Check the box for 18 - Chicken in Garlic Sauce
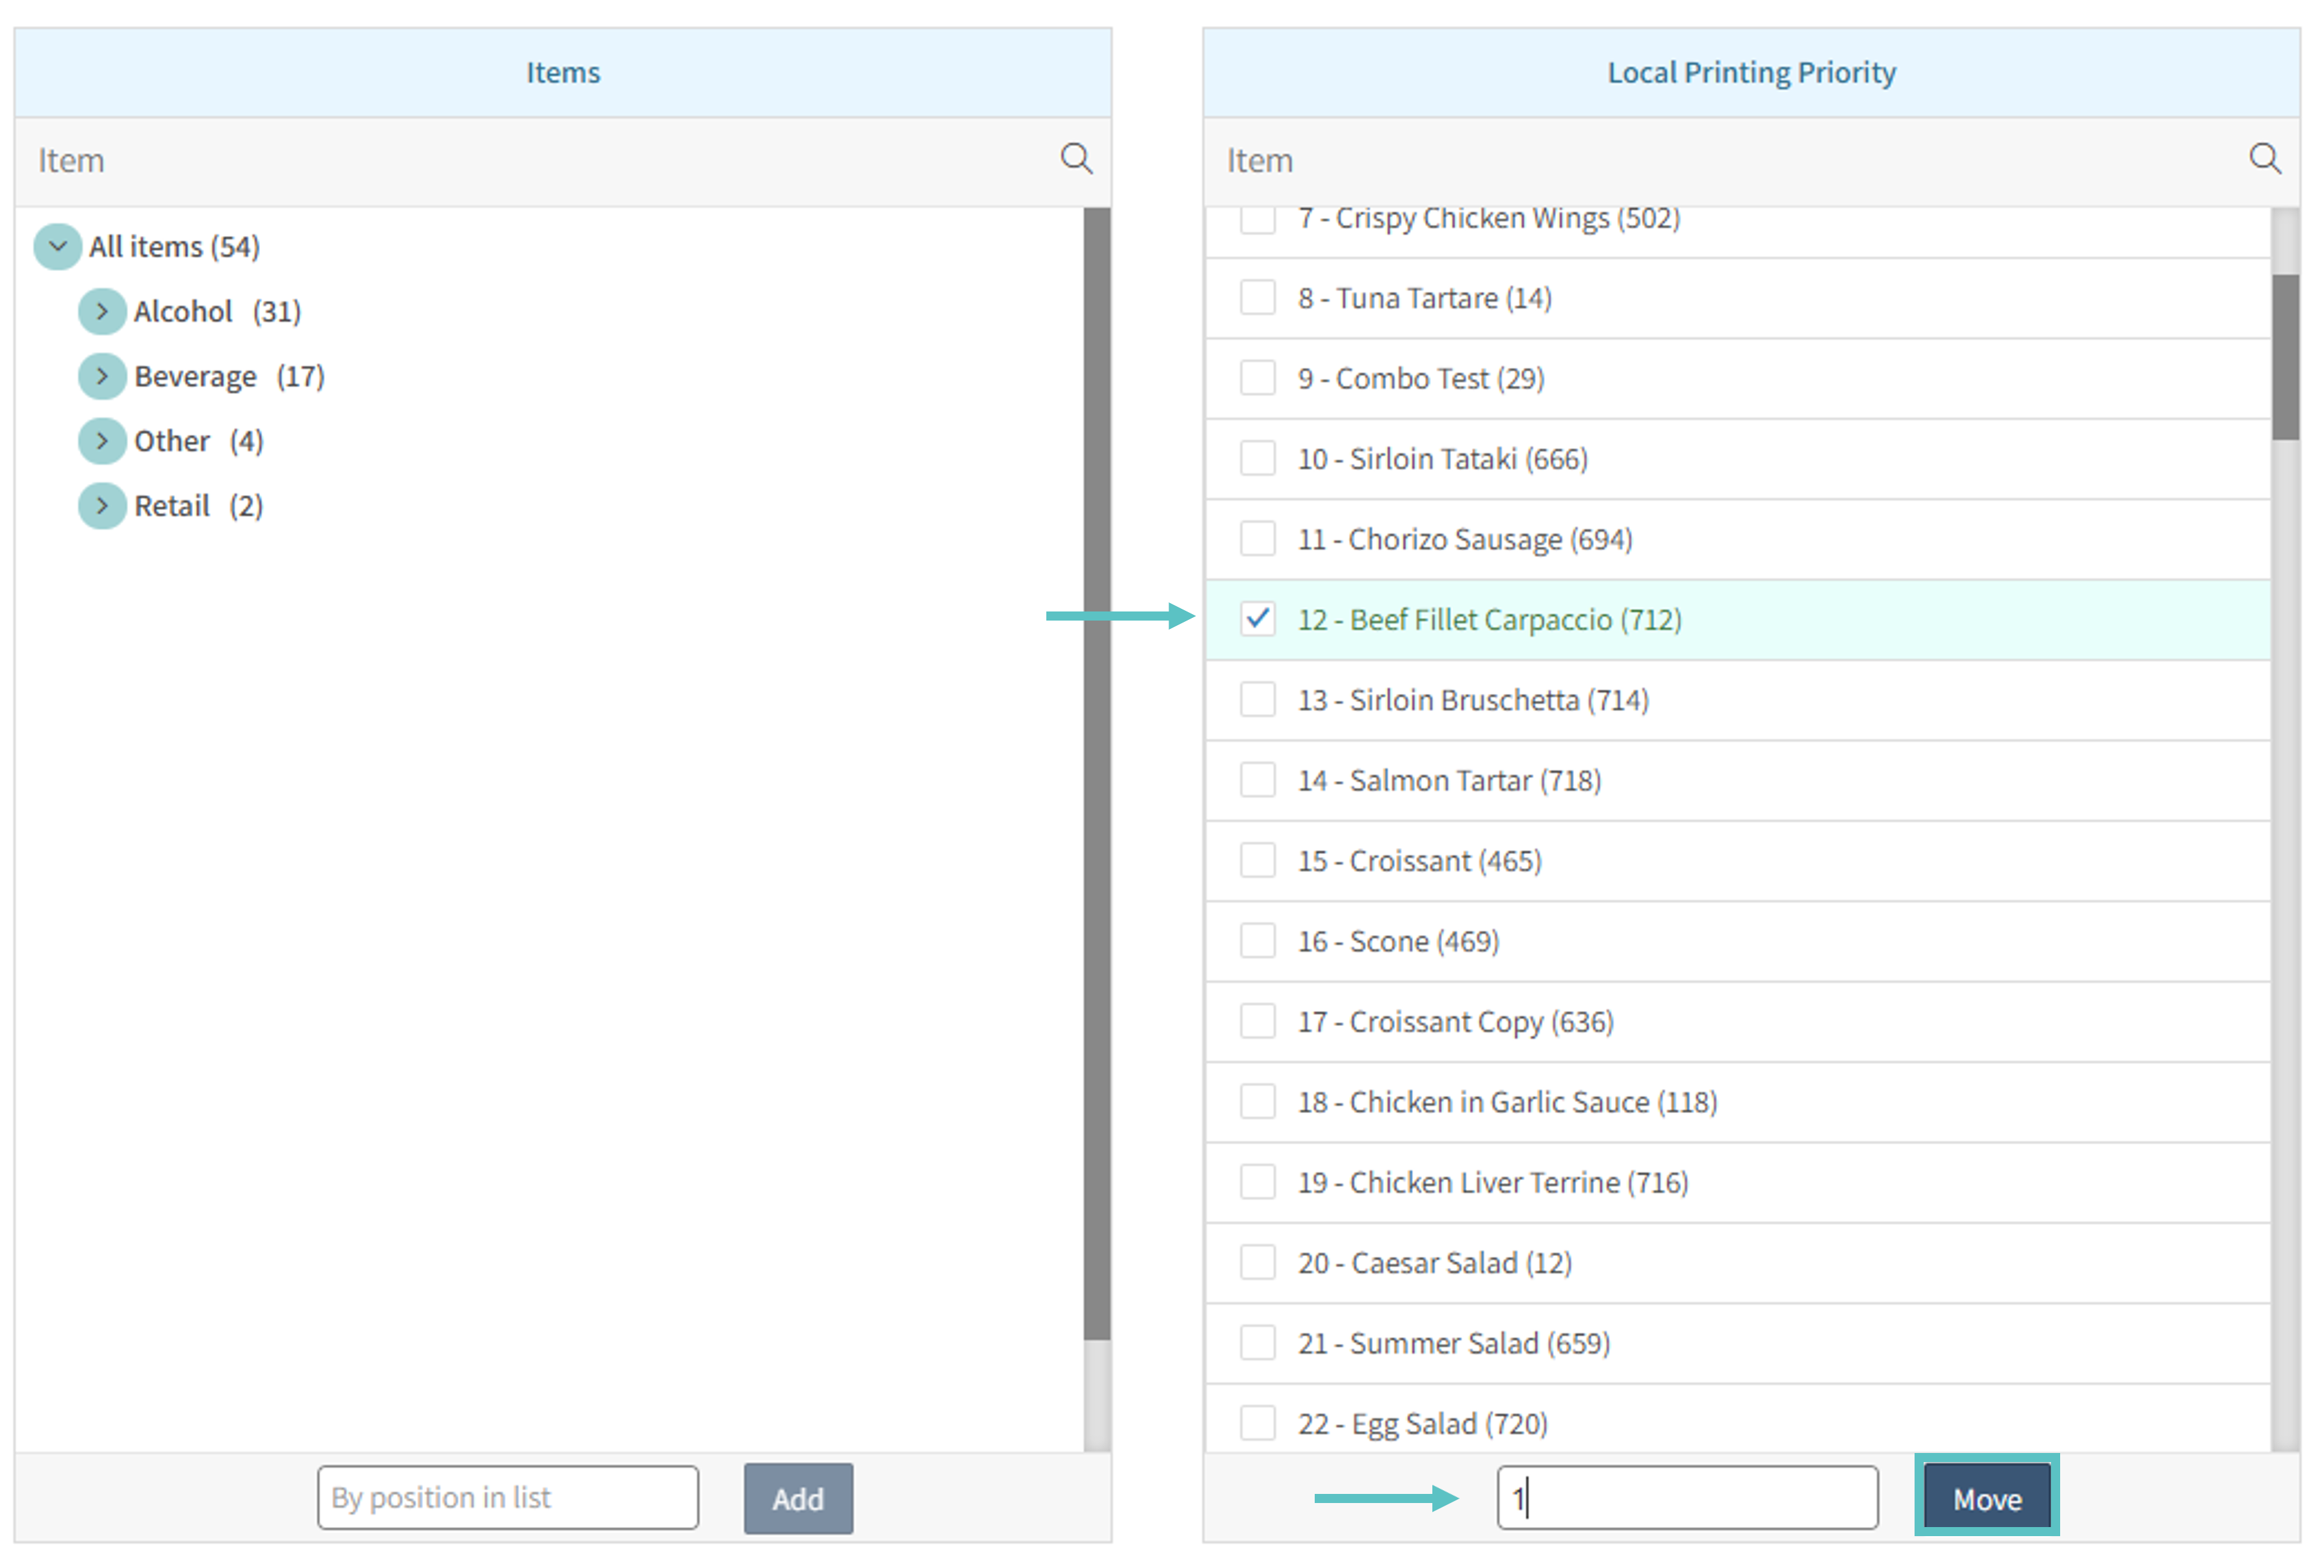This screenshot has height=1568, width=2324. pyautogui.click(x=1257, y=1102)
